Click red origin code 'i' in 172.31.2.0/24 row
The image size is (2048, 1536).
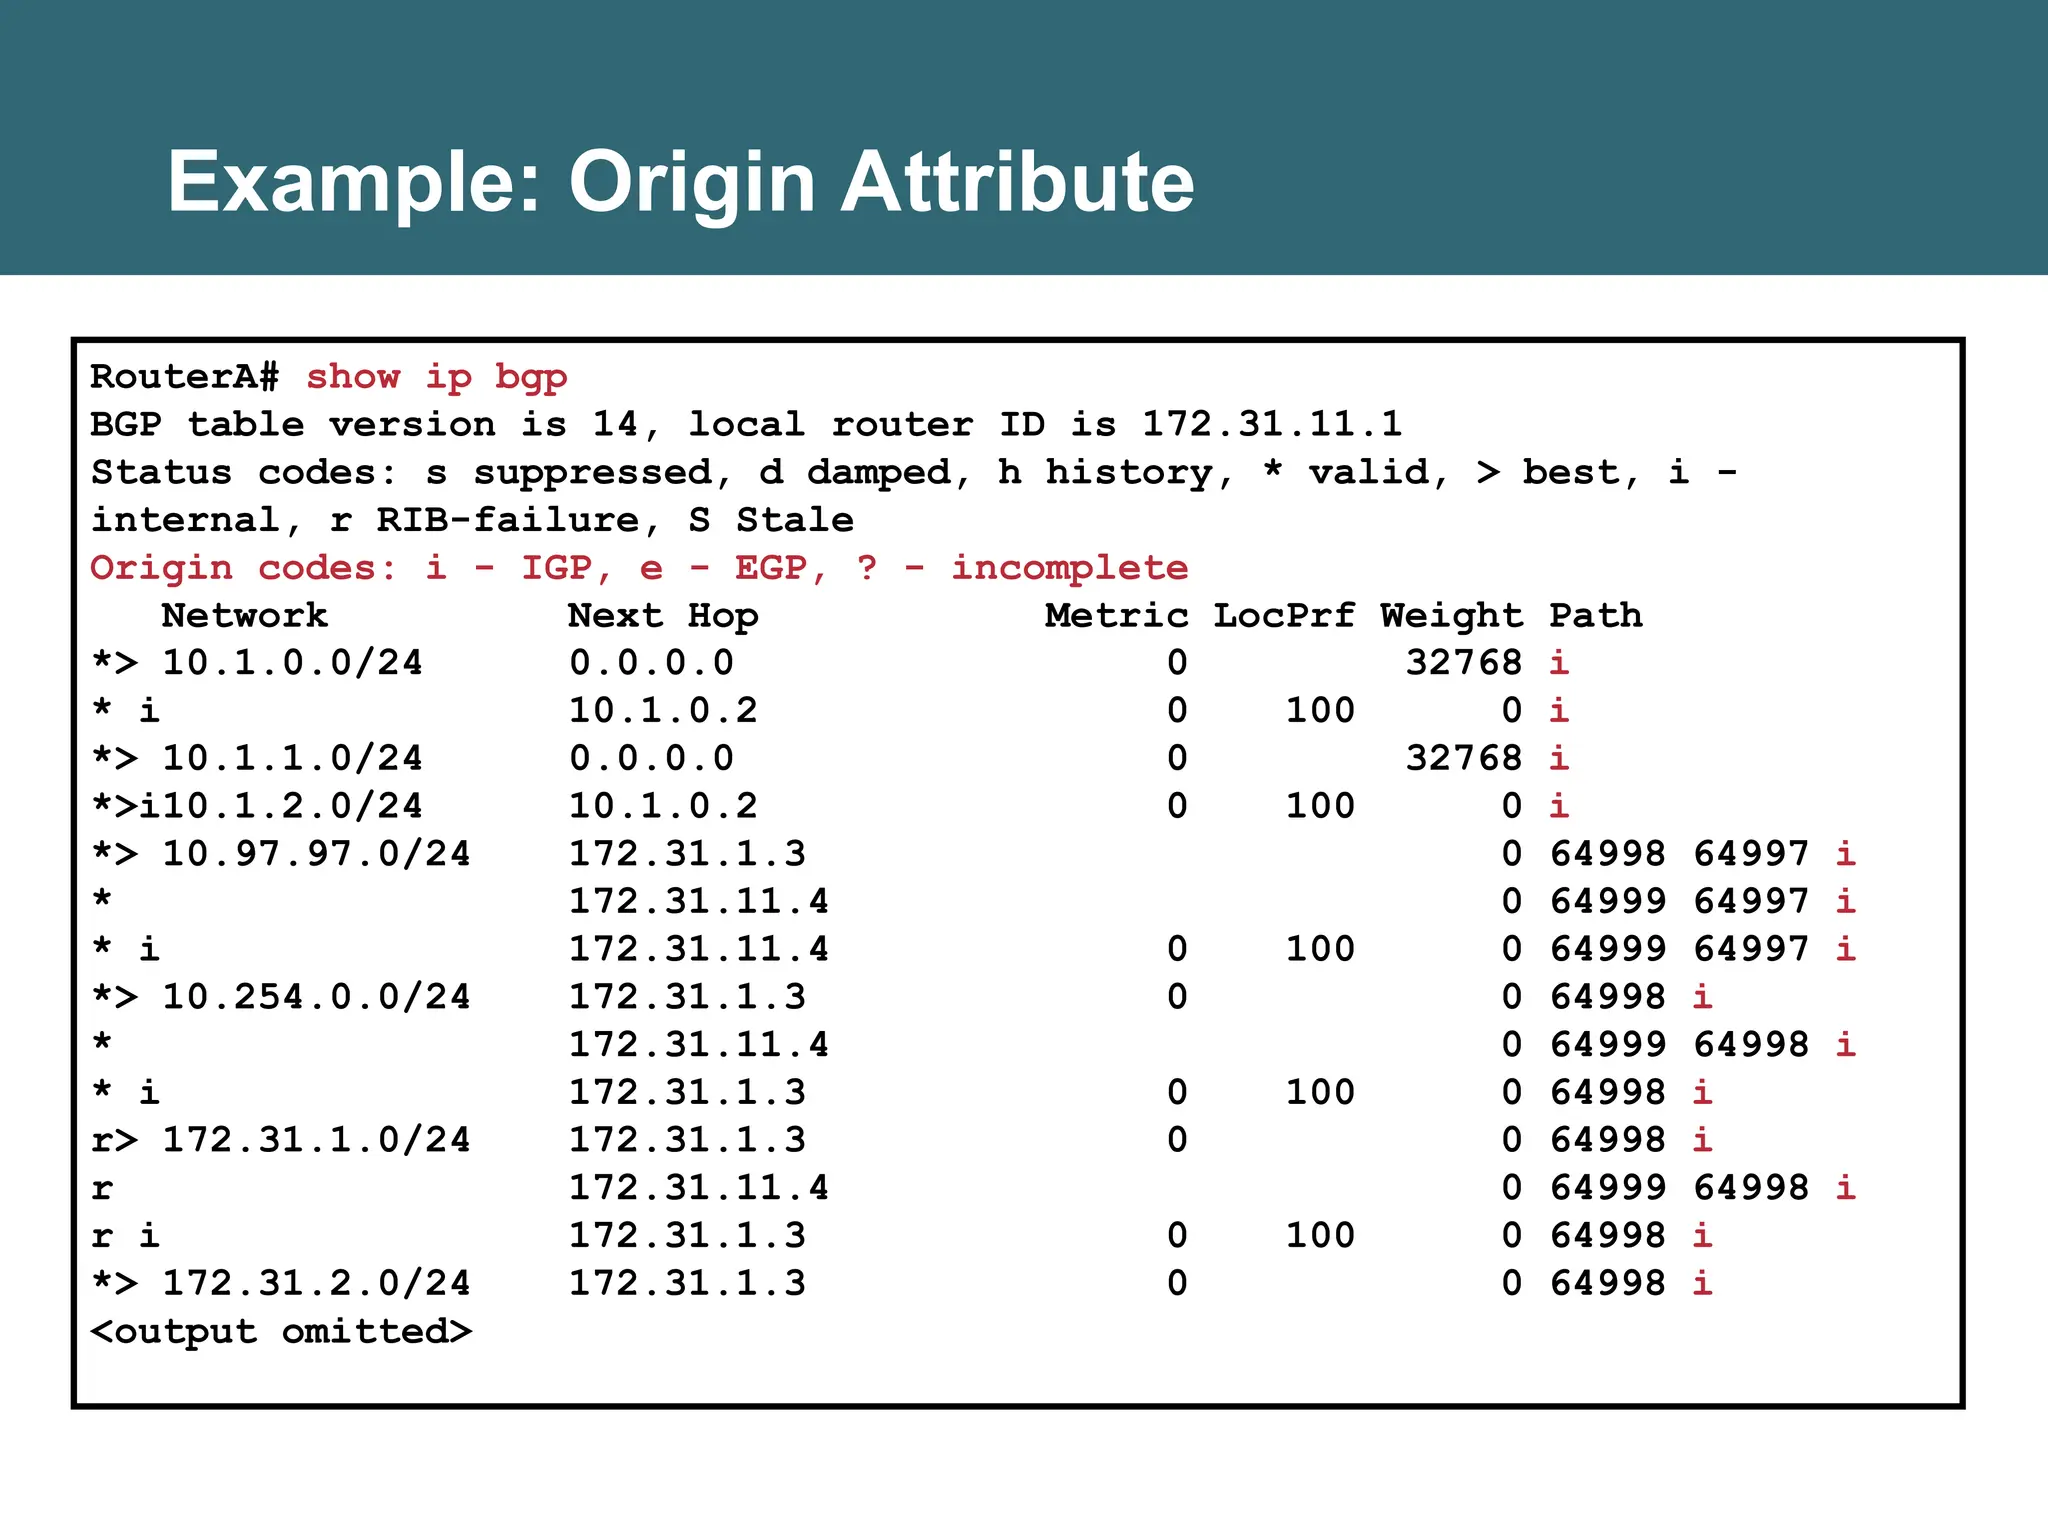click(1703, 1284)
